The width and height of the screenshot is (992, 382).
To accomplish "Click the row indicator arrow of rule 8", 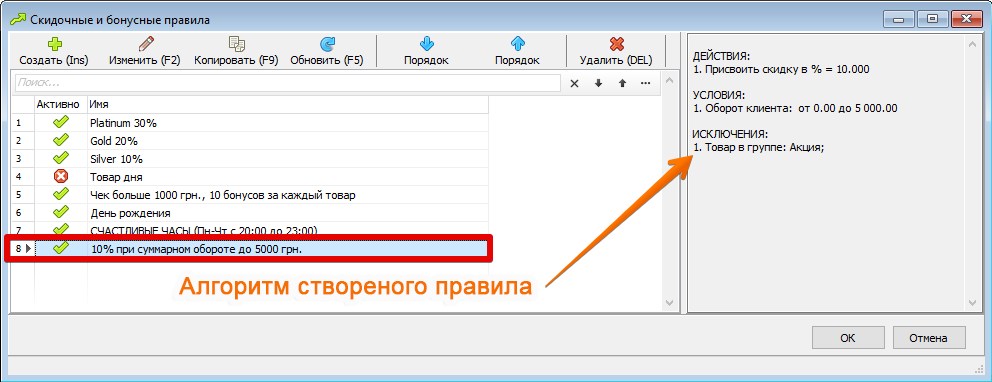I will [x=28, y=249].
